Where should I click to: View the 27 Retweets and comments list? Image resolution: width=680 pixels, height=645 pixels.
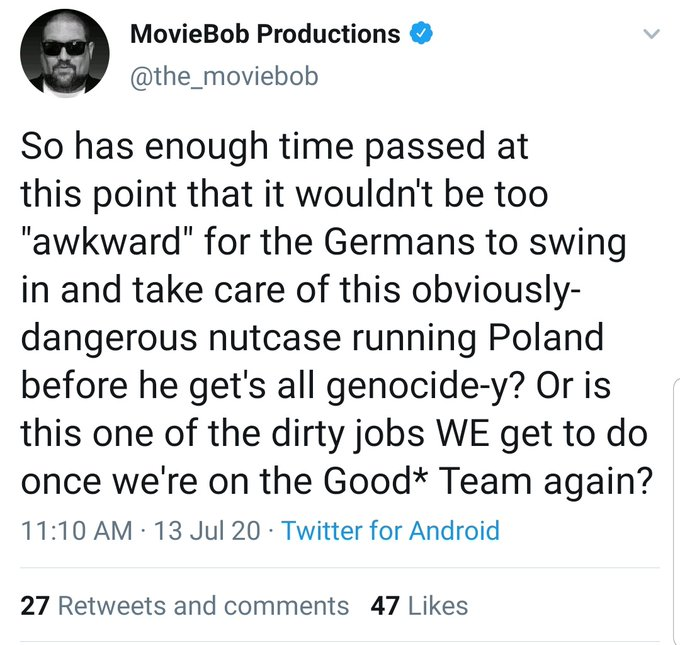[184, 605]
